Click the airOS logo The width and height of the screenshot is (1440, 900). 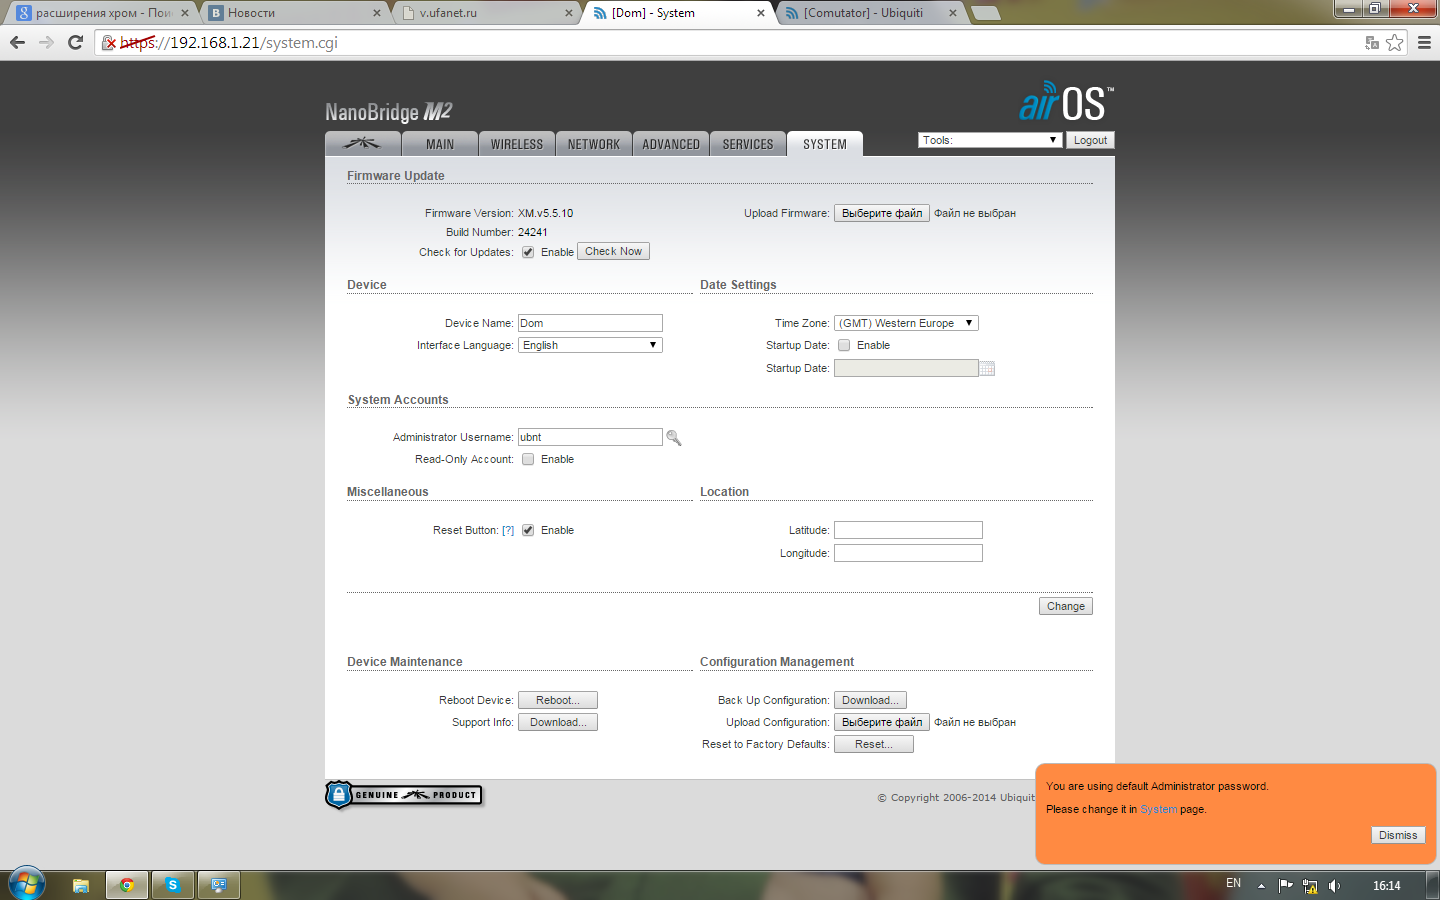(x=1066, y=102)
